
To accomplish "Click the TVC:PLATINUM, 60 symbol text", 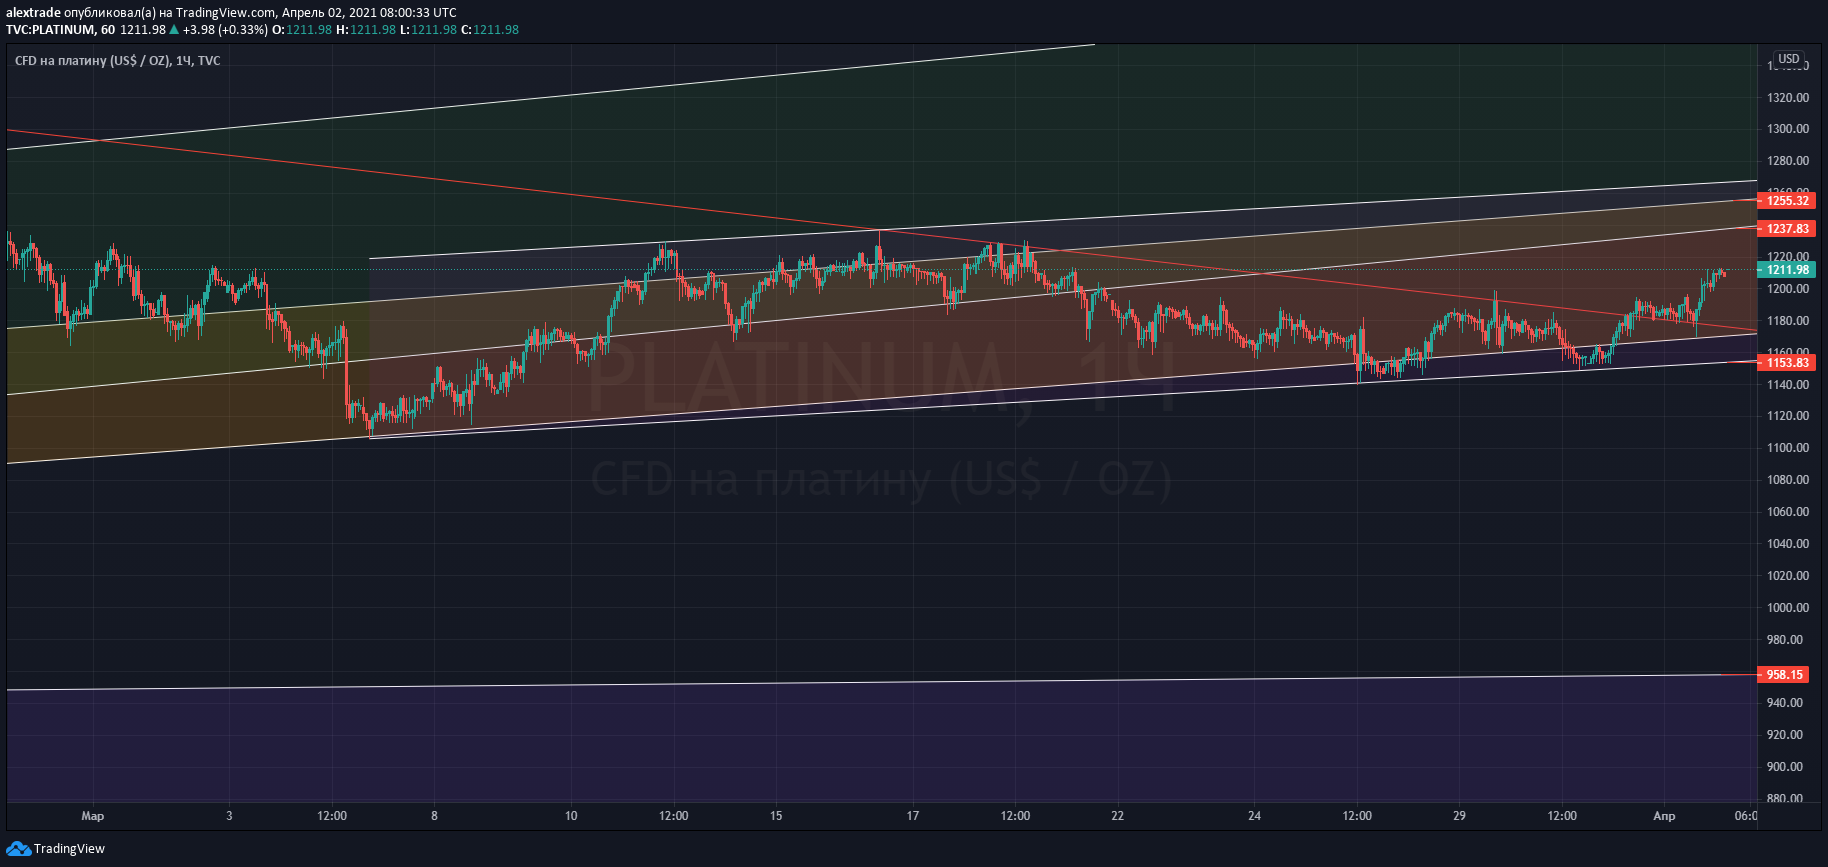I will 60,30.
